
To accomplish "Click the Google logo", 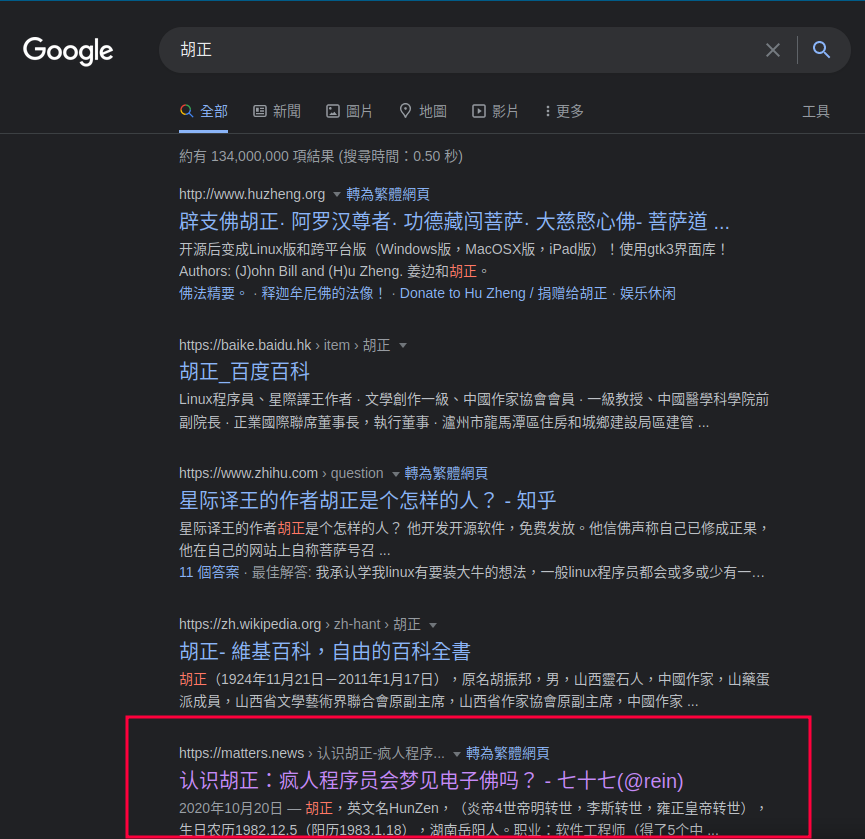I will click(68, 51).
